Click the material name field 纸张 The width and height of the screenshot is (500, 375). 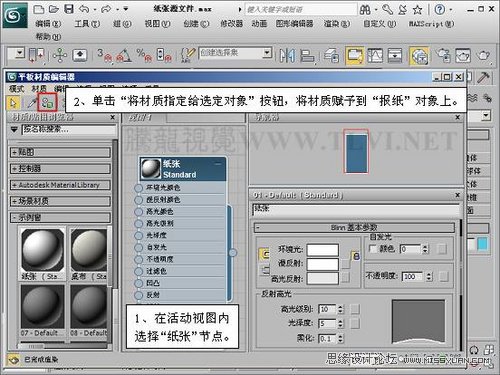(x=356, y=209)
